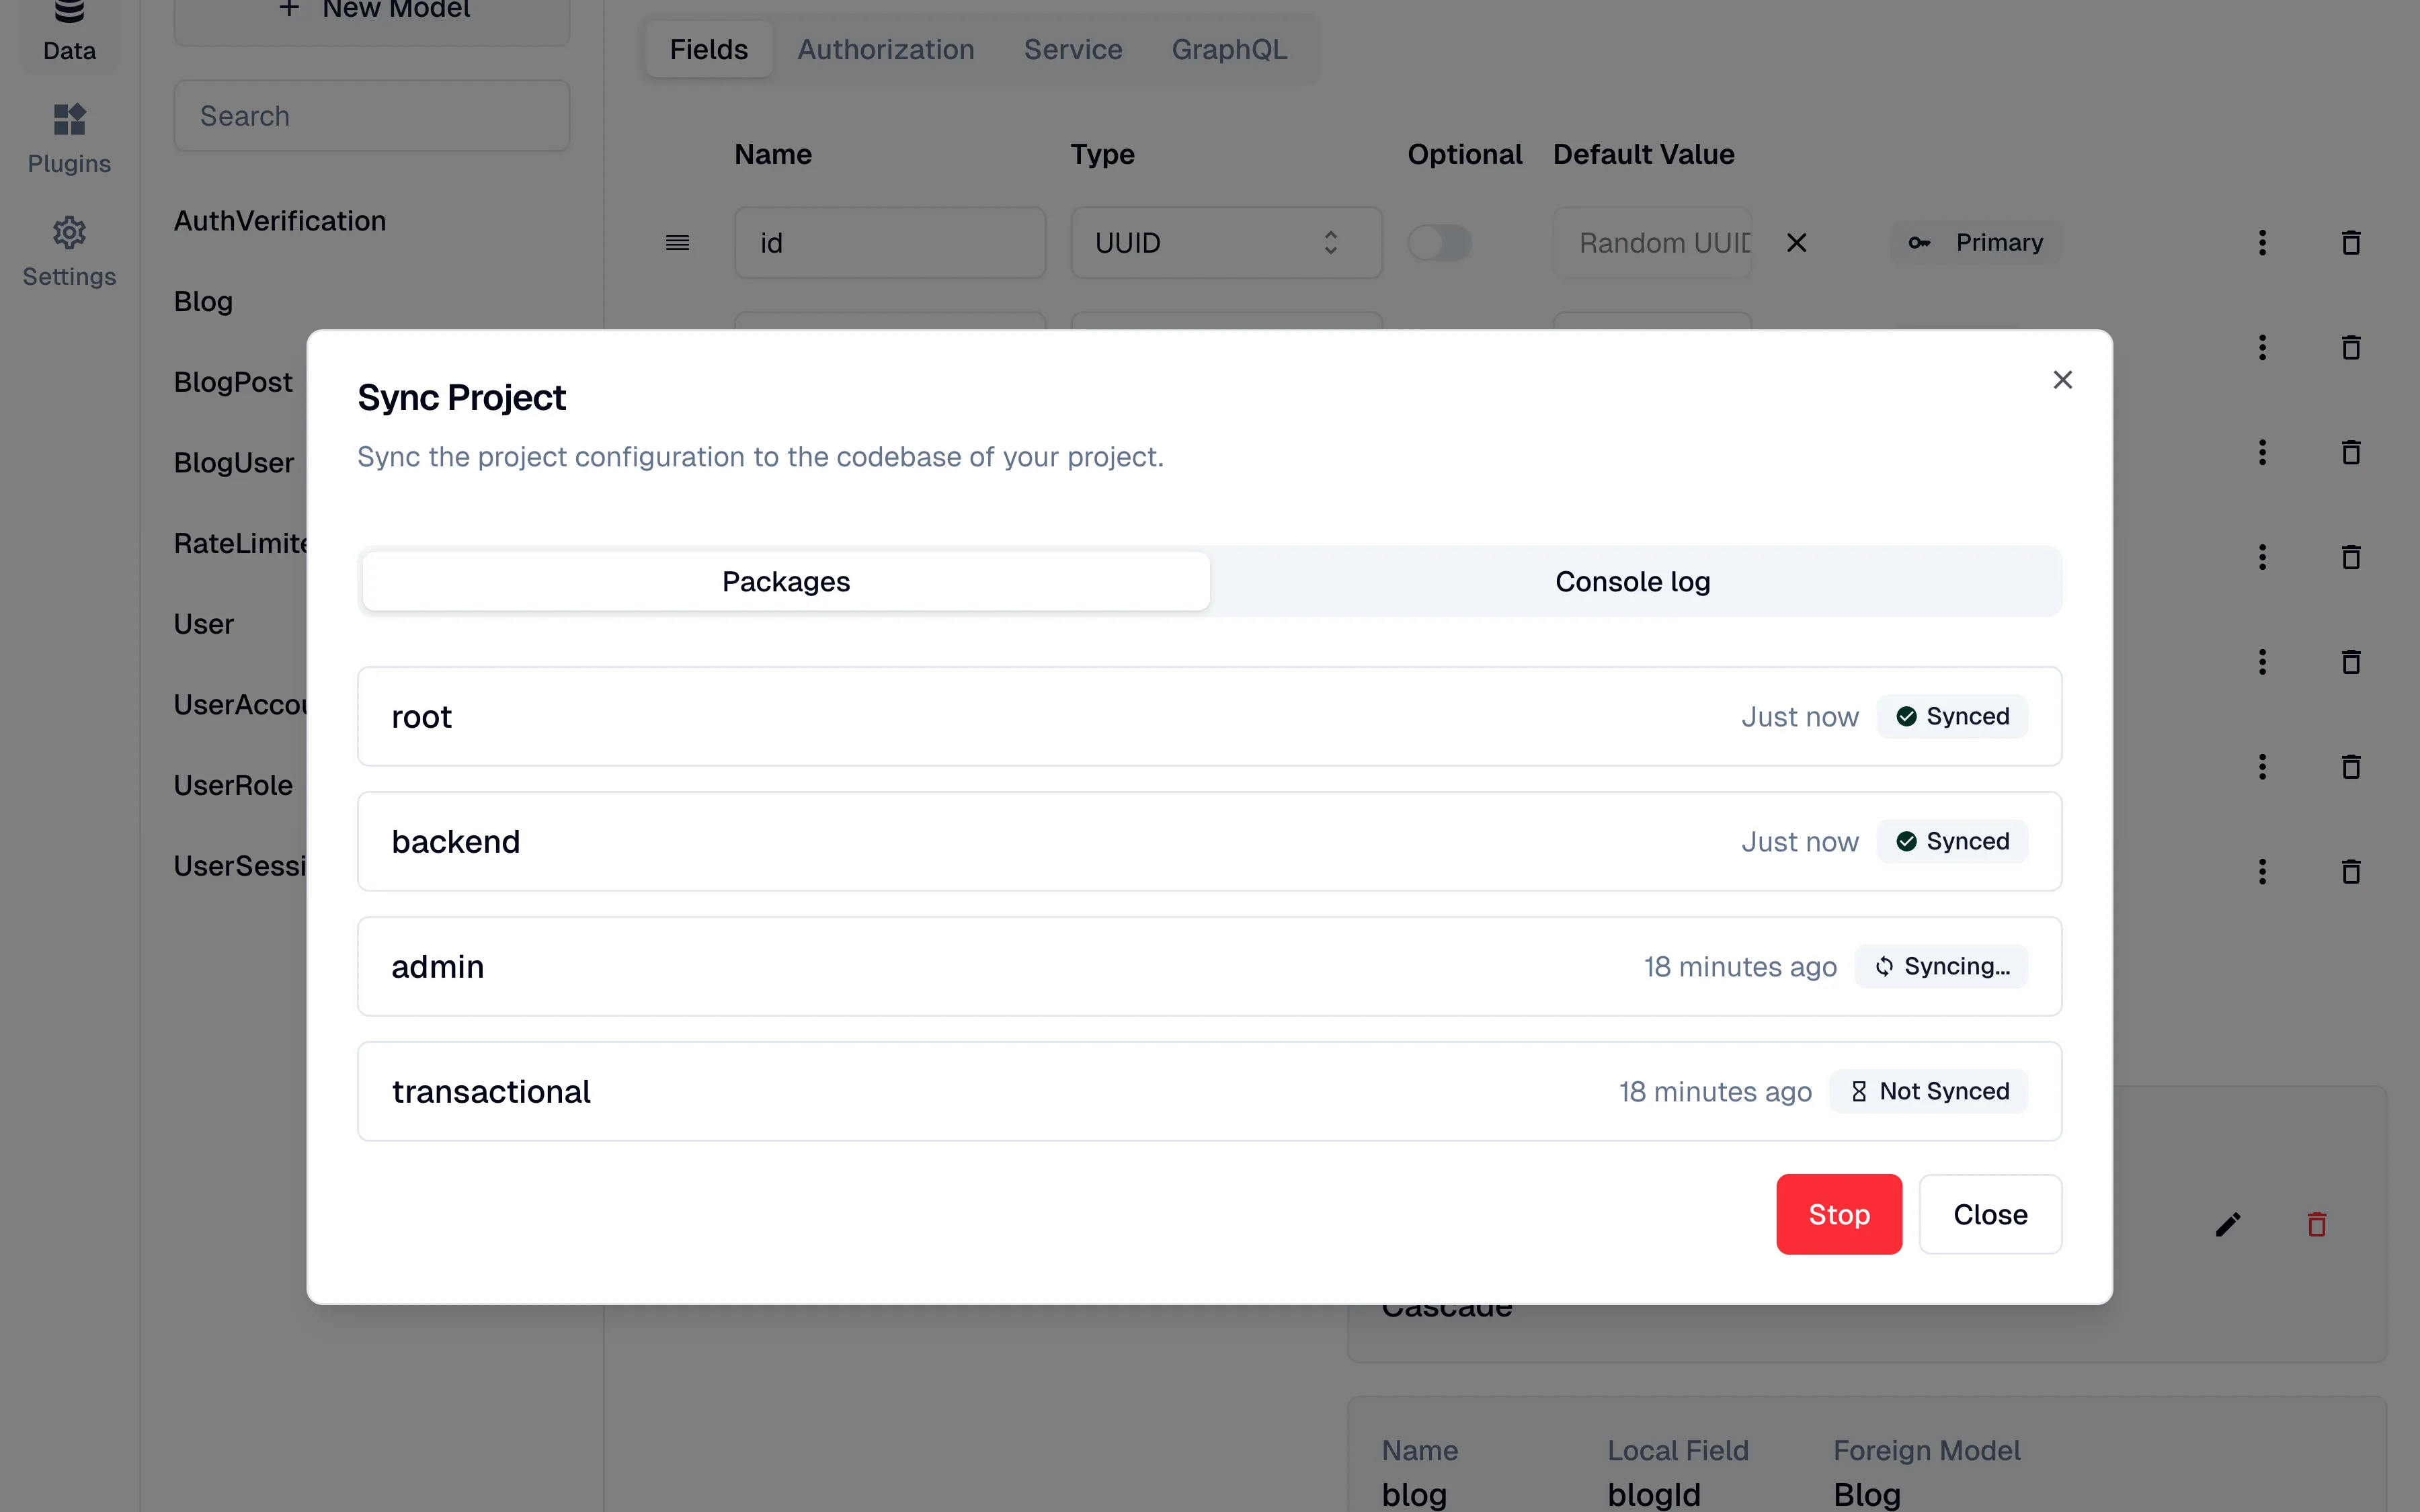Open Settings from the sidebar
This screenshot has width=2420, height=1512.
click(x=68, y=251)
